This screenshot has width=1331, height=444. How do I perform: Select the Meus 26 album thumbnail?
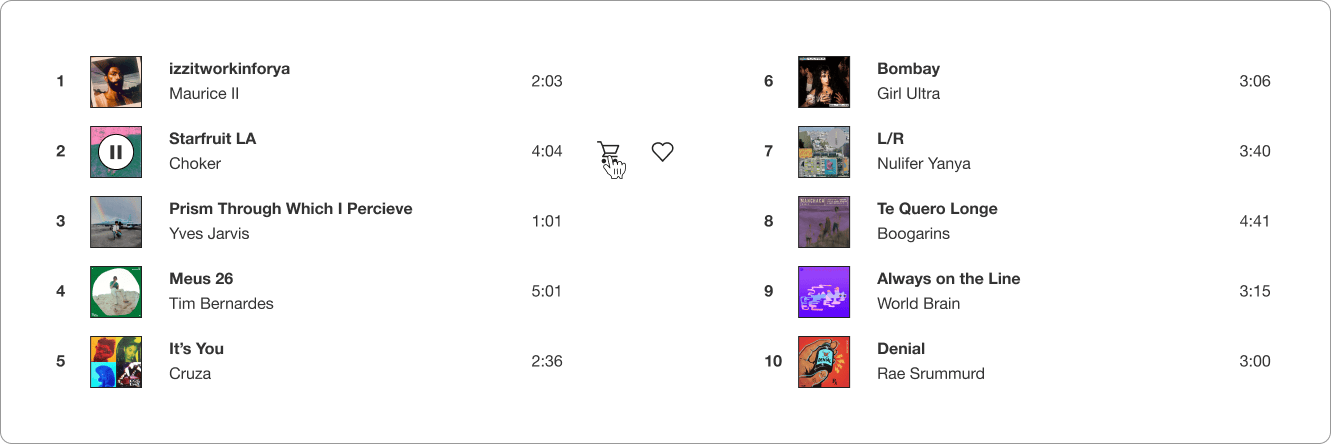116,292
